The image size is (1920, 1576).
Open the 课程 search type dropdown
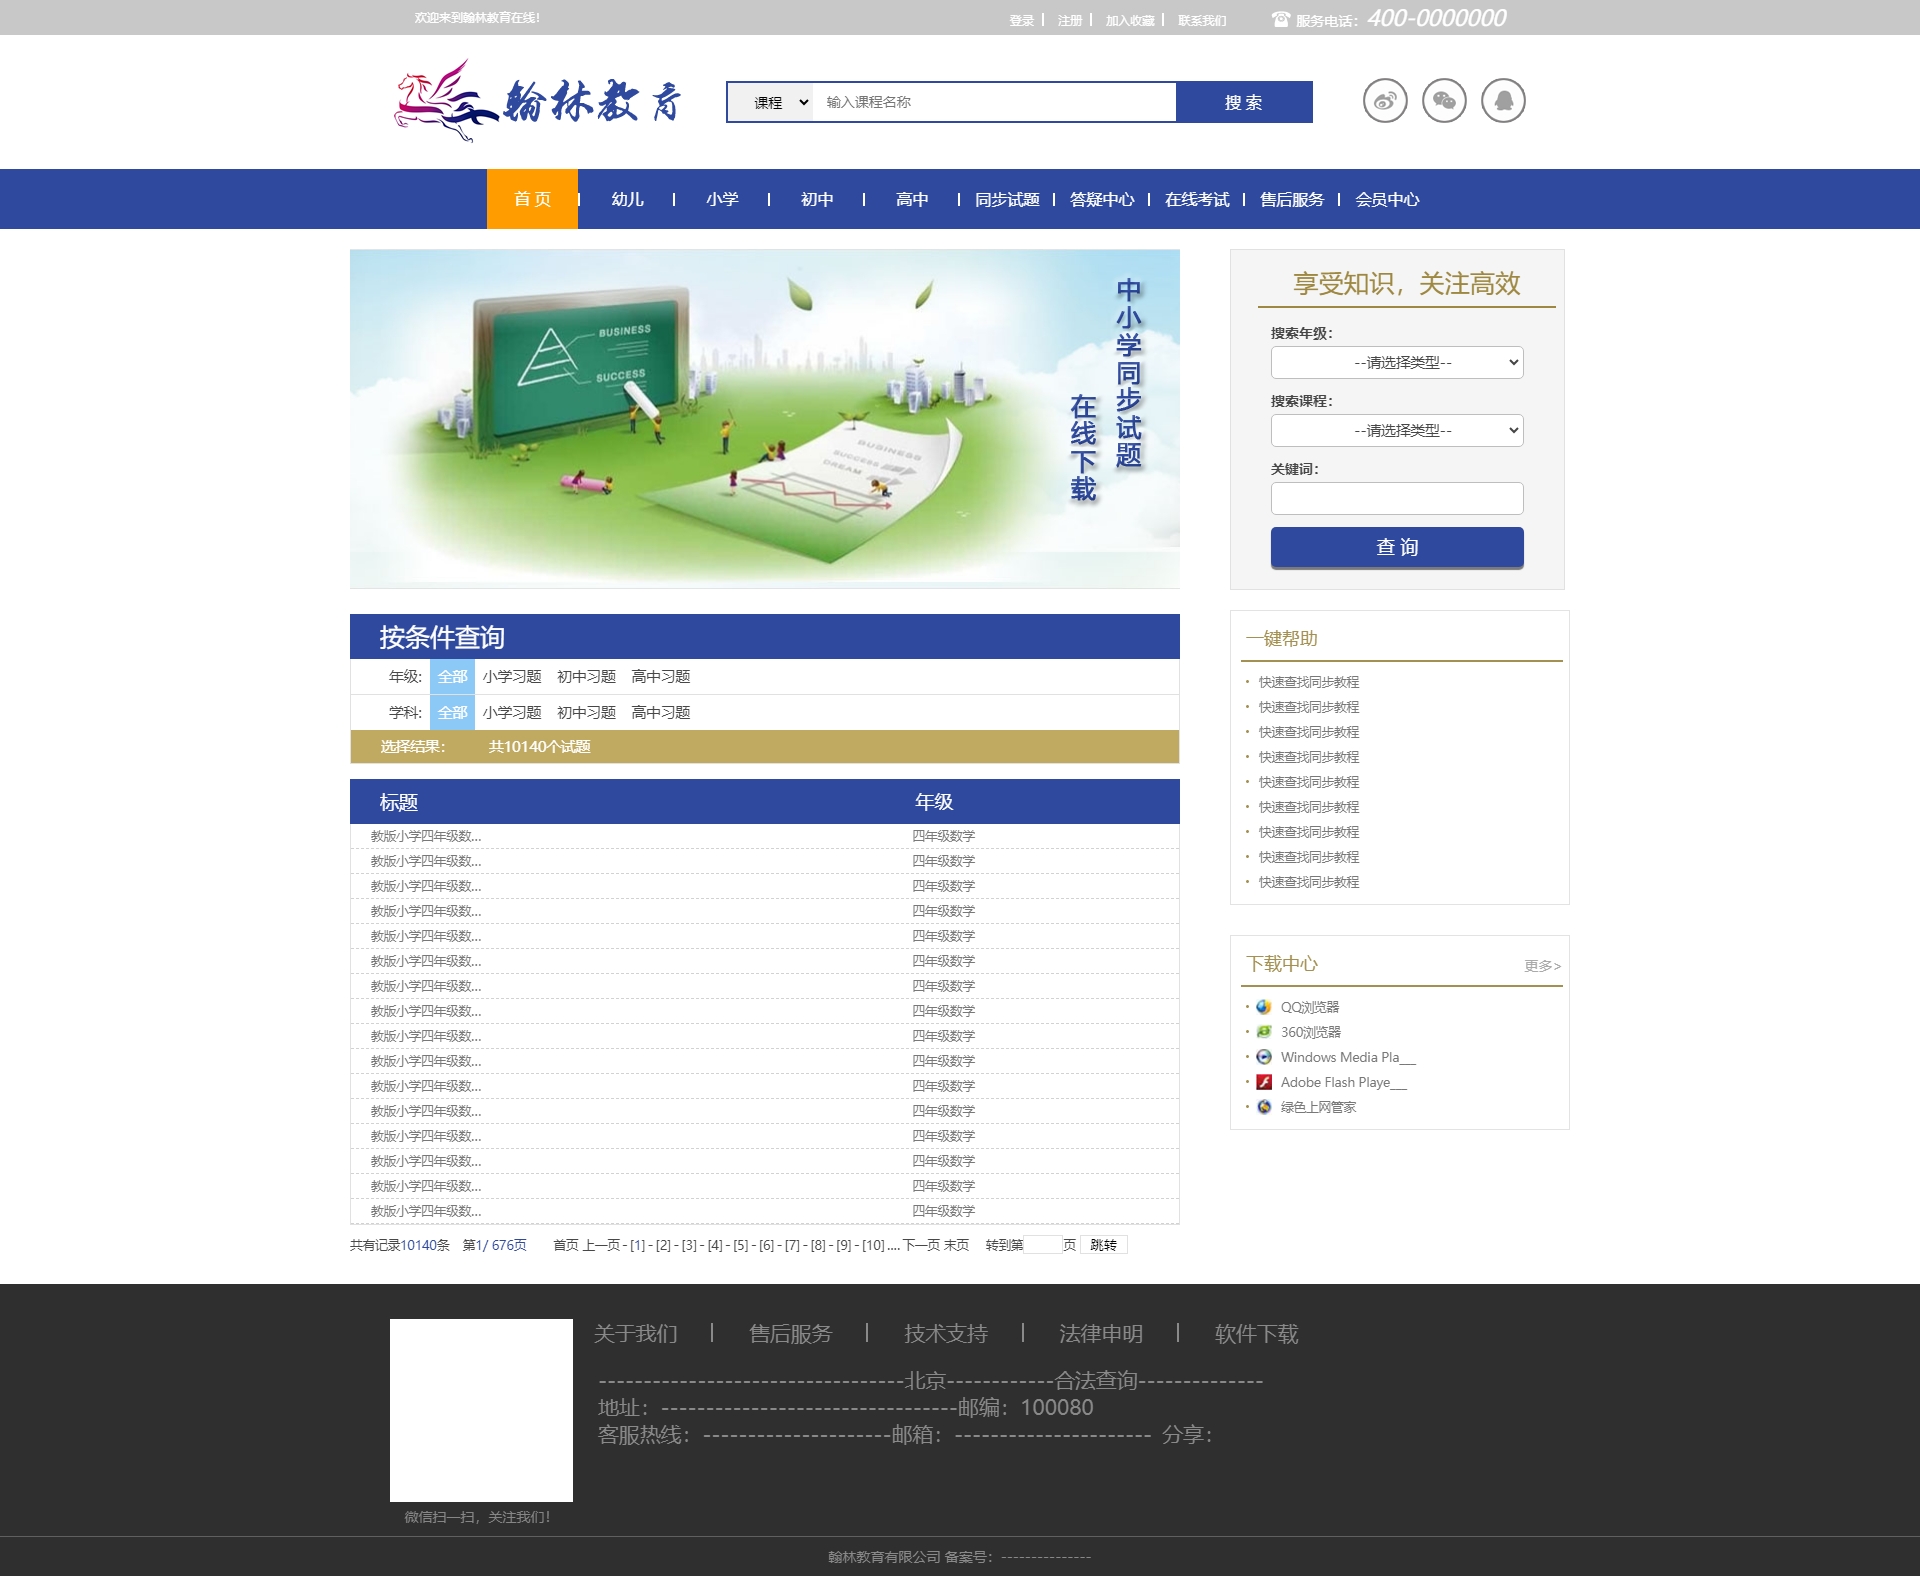click(770, 102)
